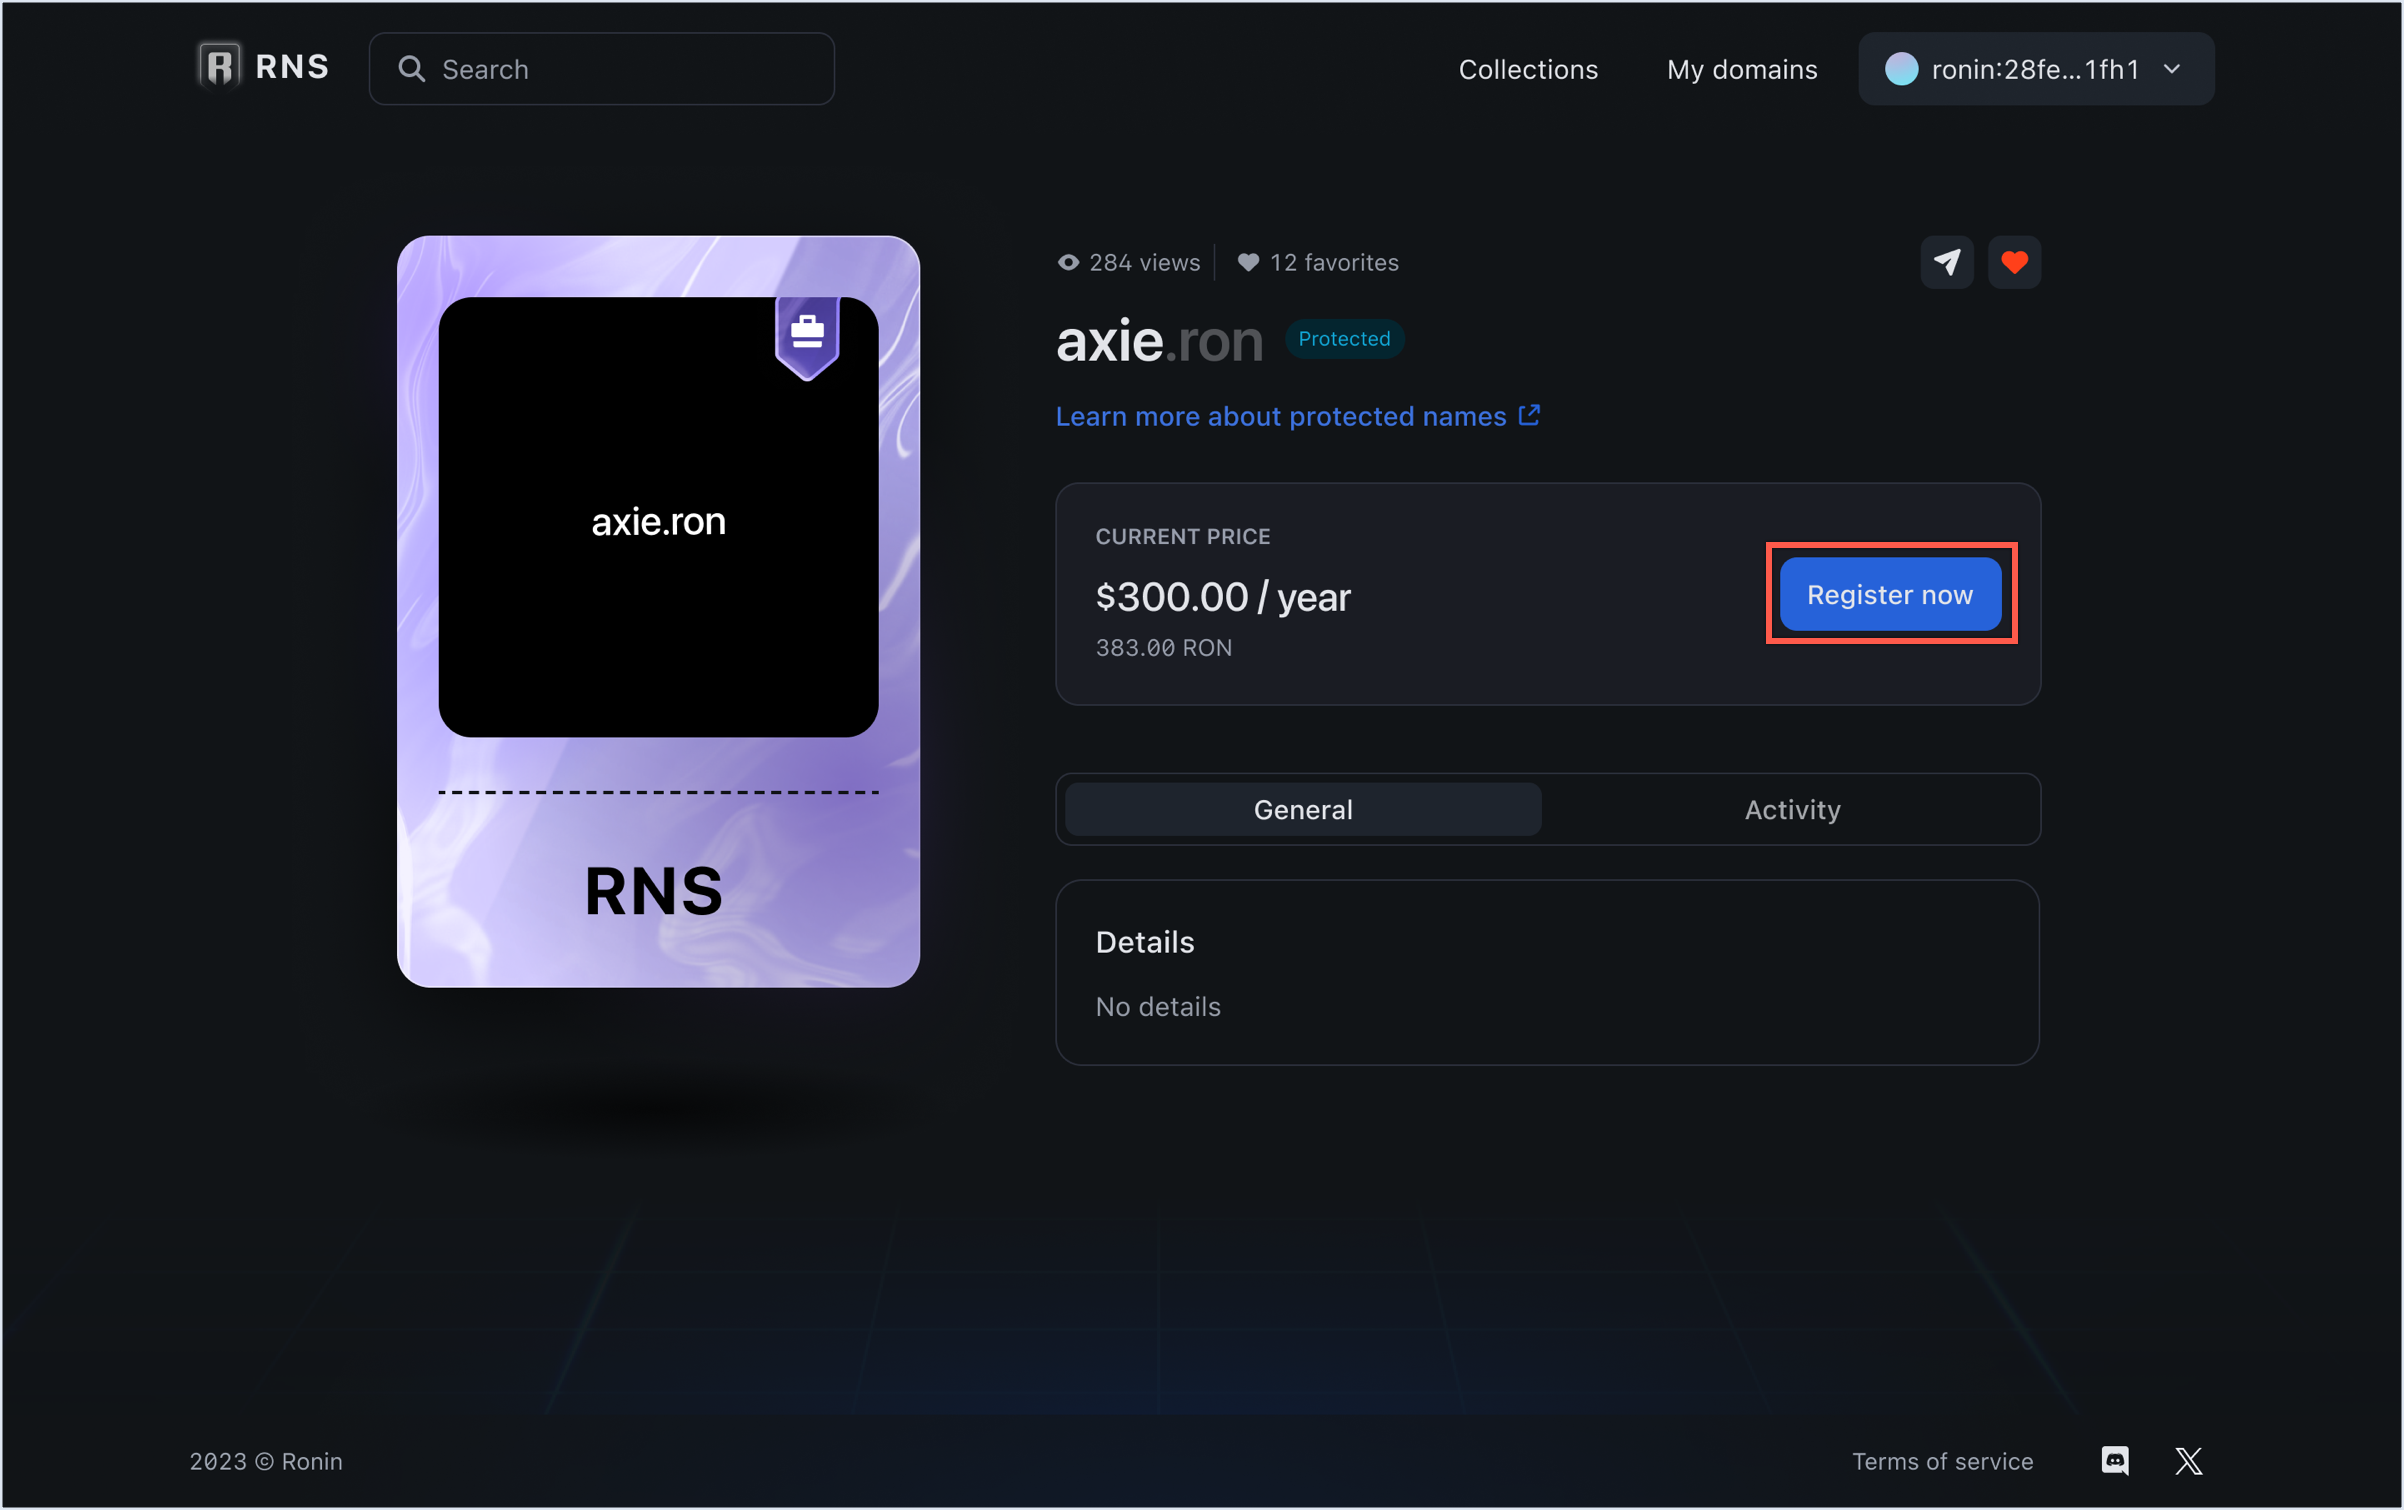Click the eye icon next to 284 views
The height and width of the screenshot is (1510, 2404).
(x=1068, y=263)
